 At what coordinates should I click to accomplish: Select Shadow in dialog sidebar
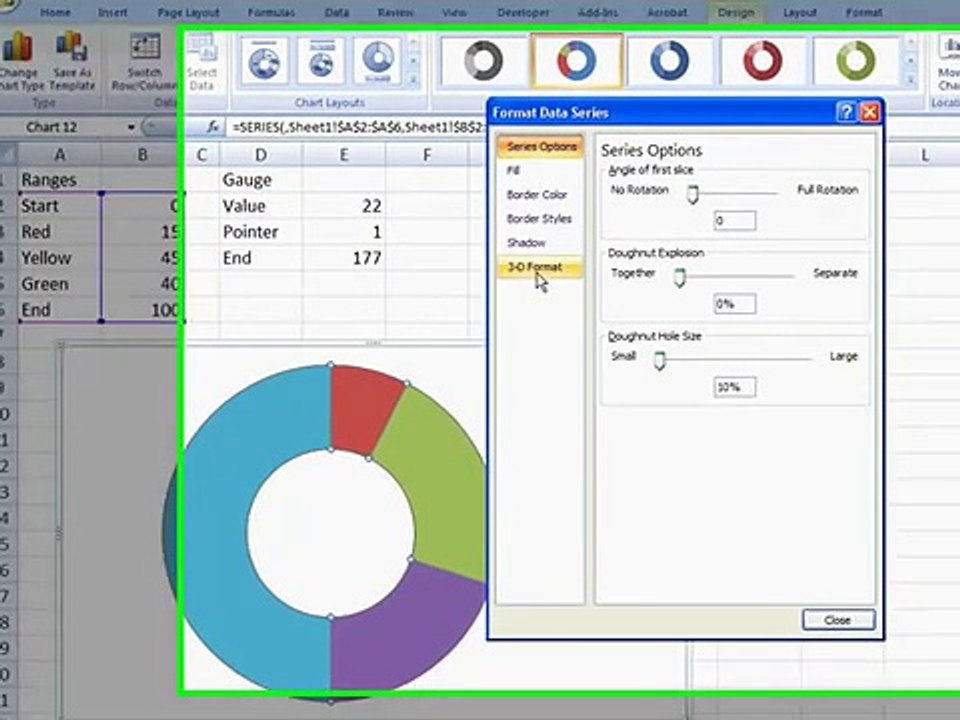526,242
